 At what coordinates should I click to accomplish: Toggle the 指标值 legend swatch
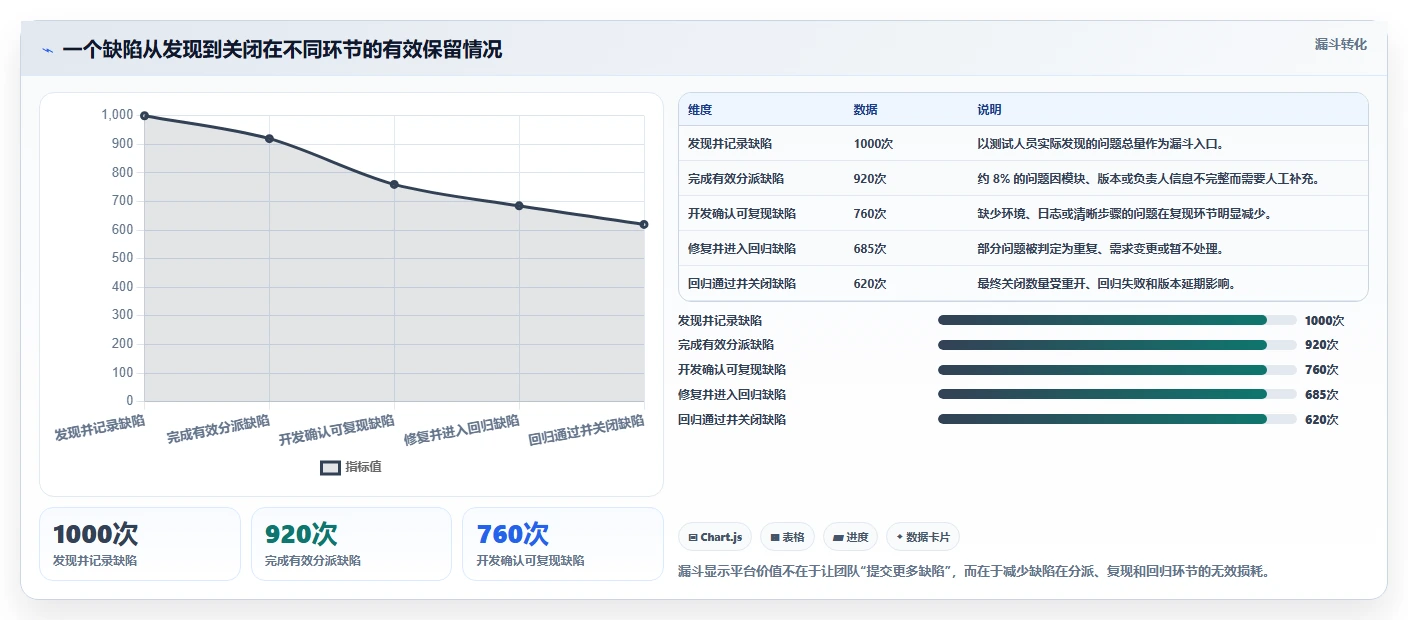tap(330, 467)
